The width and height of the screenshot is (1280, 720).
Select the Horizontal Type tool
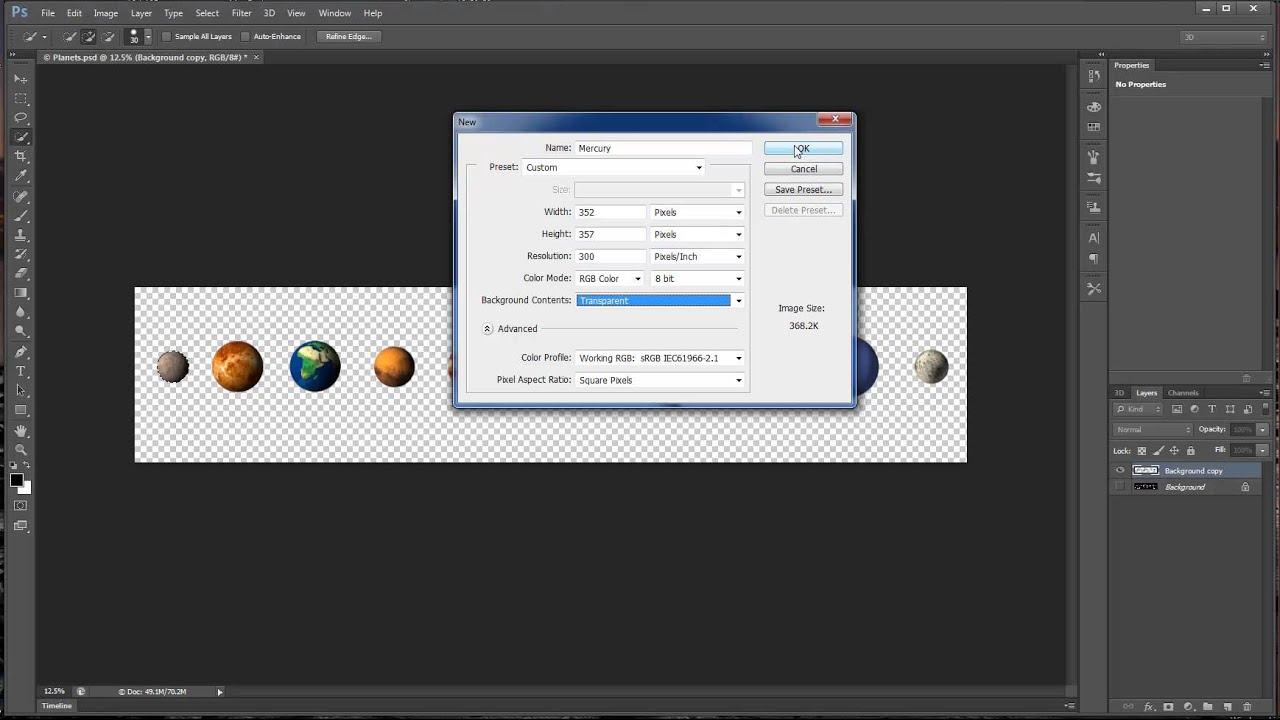[x=21, y=371]
